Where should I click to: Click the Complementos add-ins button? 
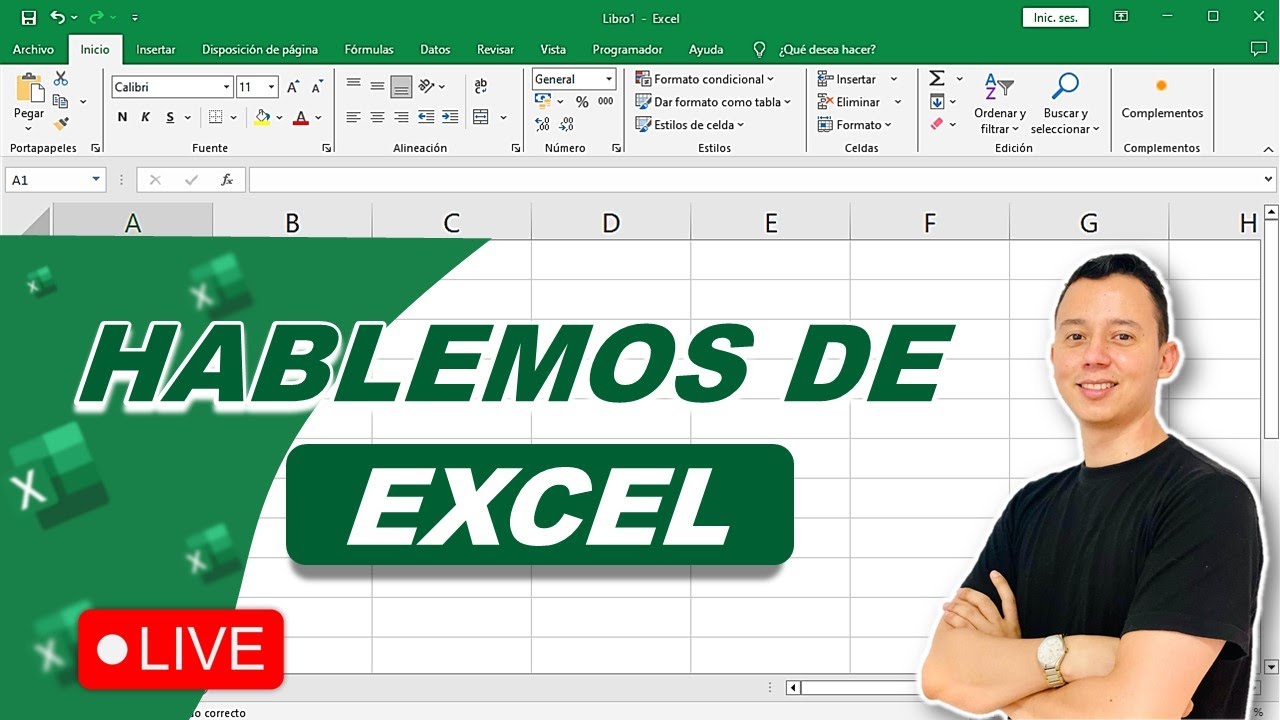coord(1162,98)
